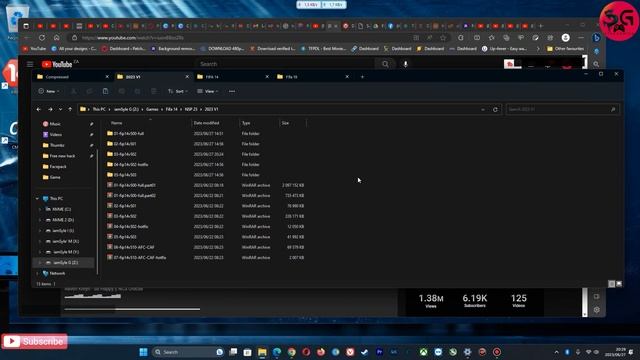The image size is (640, 360).
Task: Click the Cut icon in Explorer toolbar
Action: [x=73, y=91]
